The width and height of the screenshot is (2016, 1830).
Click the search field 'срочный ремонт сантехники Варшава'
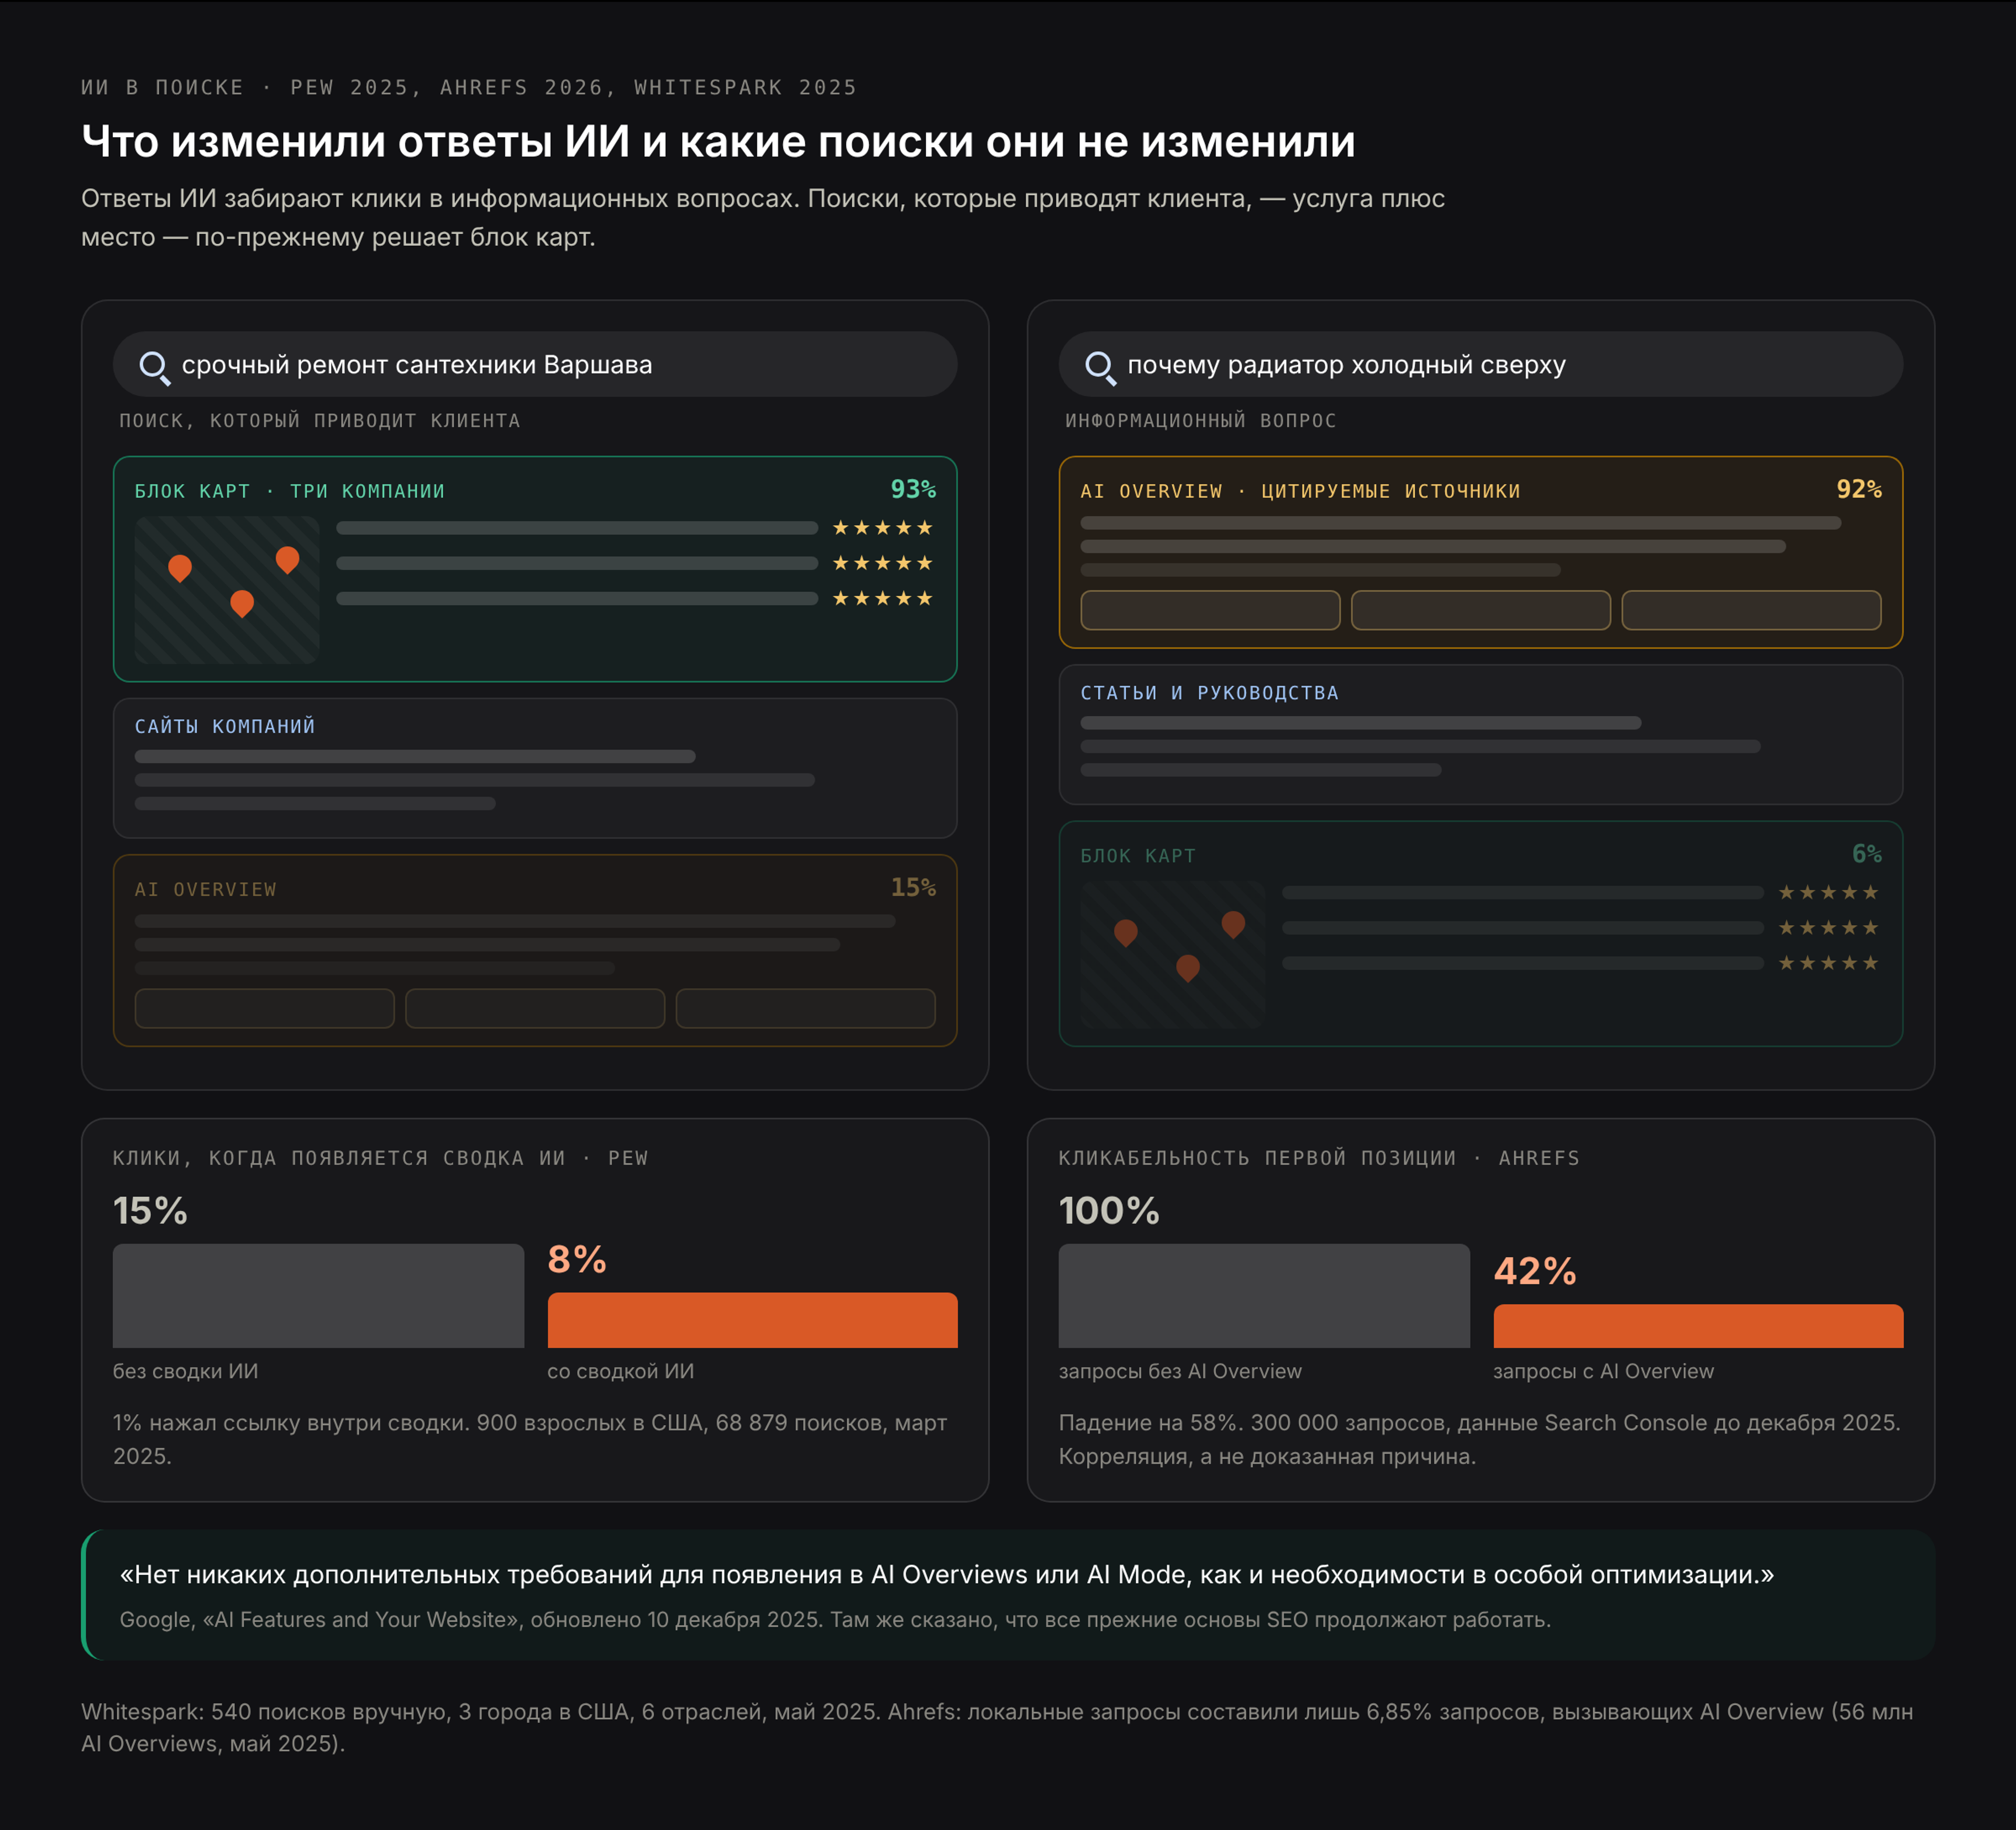[x=535, y=364]
